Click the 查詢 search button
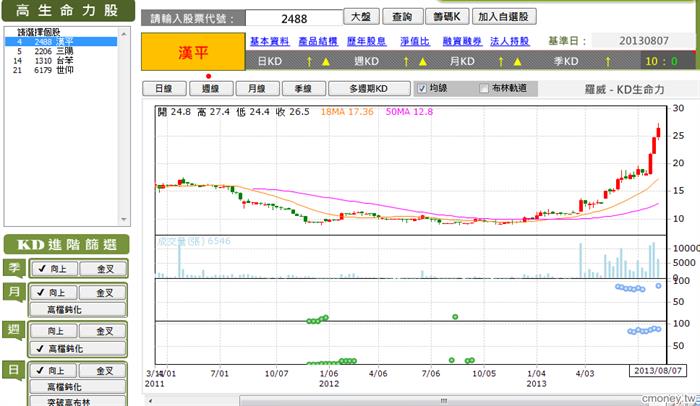The height and width of the screenshot is (406, 700). [x=402, y=17]
